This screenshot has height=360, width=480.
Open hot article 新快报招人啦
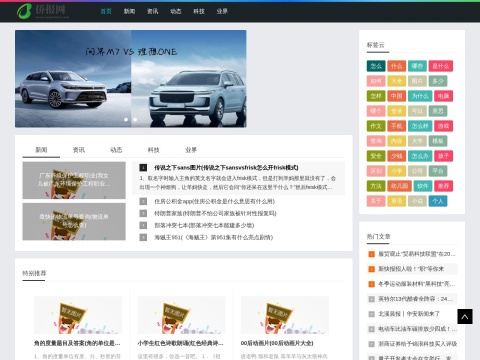point(412,269)
